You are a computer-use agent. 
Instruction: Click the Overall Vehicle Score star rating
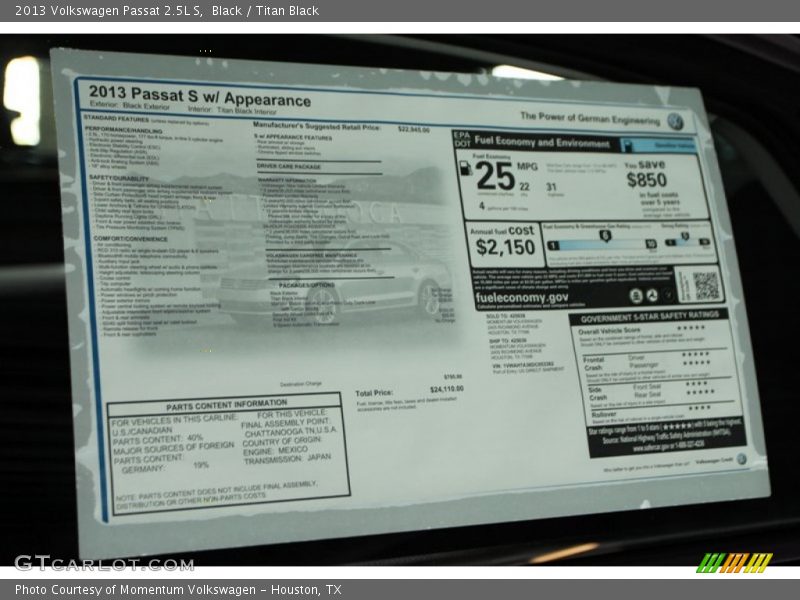pyautogui.click(x=690, y=328)
